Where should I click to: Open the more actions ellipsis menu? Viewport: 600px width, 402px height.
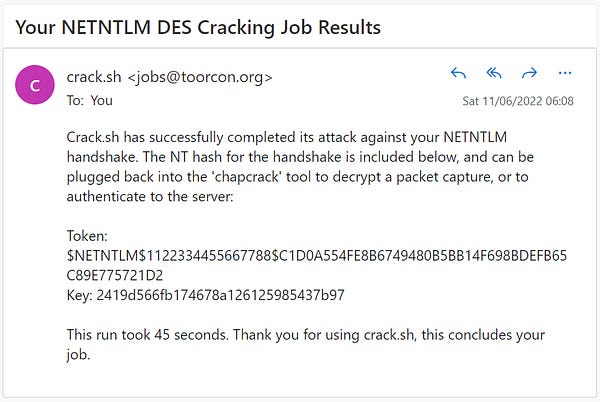pos(565,73)
